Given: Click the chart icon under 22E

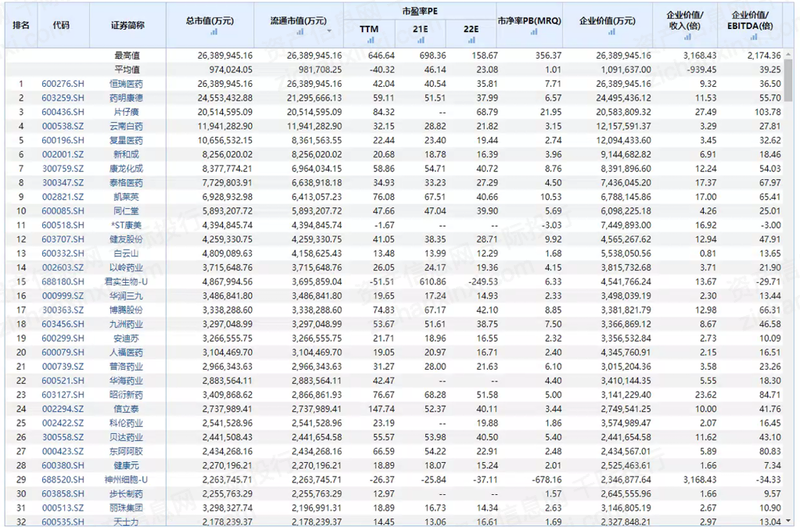Looking at the screenshot, I should coord(471,40).
